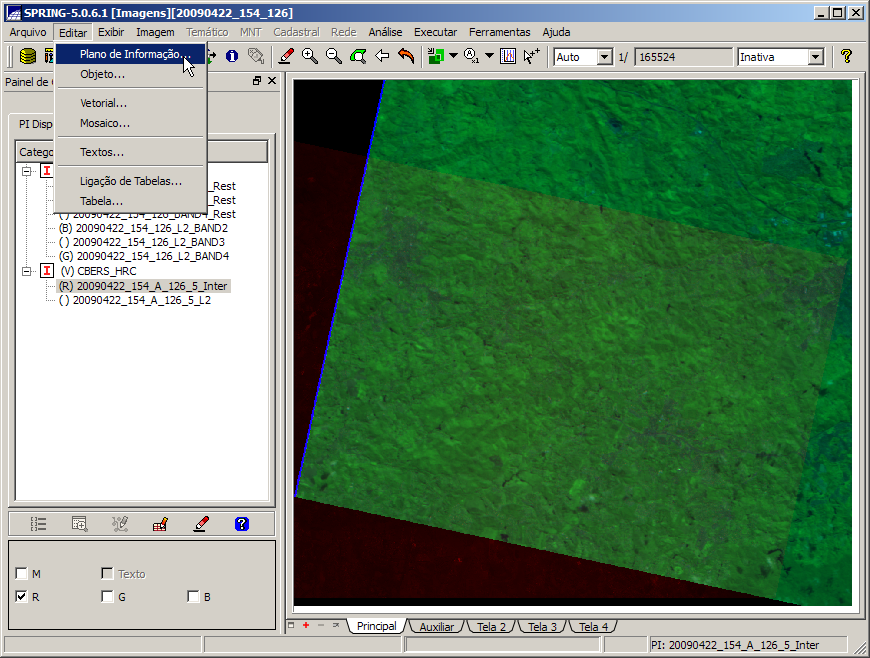
Task: Open the Inativa dropdown
Action: click(815, 57)
